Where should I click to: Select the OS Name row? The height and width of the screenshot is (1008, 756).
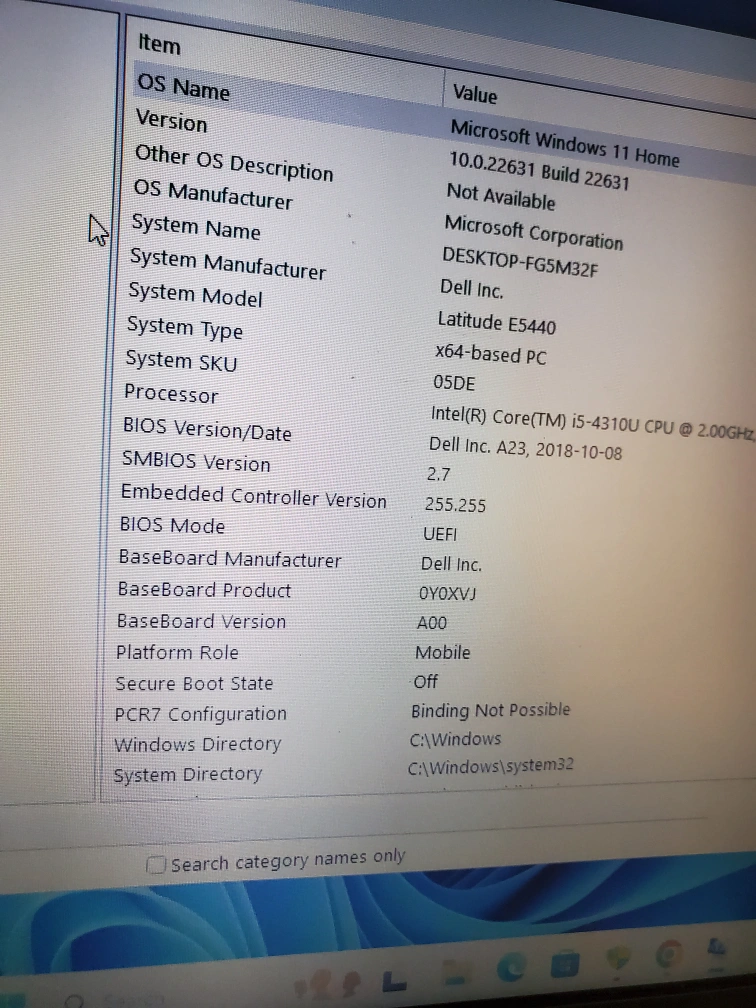(x=183, y=87)
